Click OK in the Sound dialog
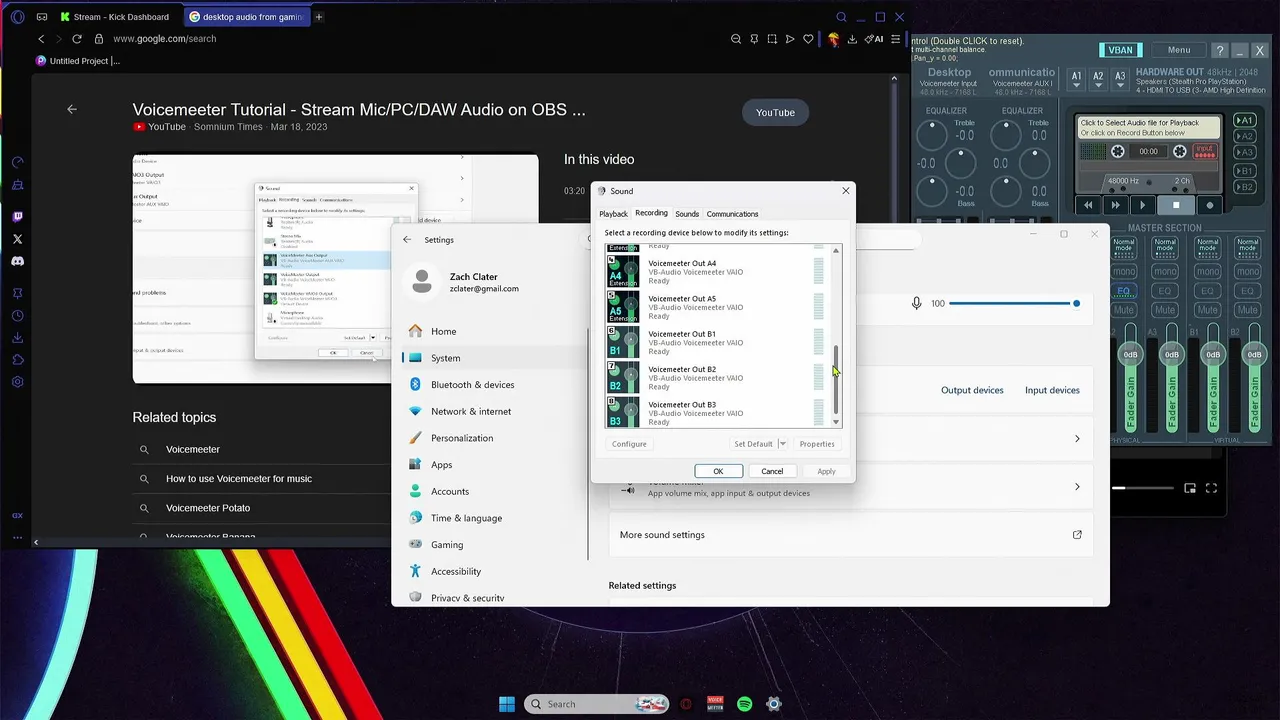 click(718, 471)
